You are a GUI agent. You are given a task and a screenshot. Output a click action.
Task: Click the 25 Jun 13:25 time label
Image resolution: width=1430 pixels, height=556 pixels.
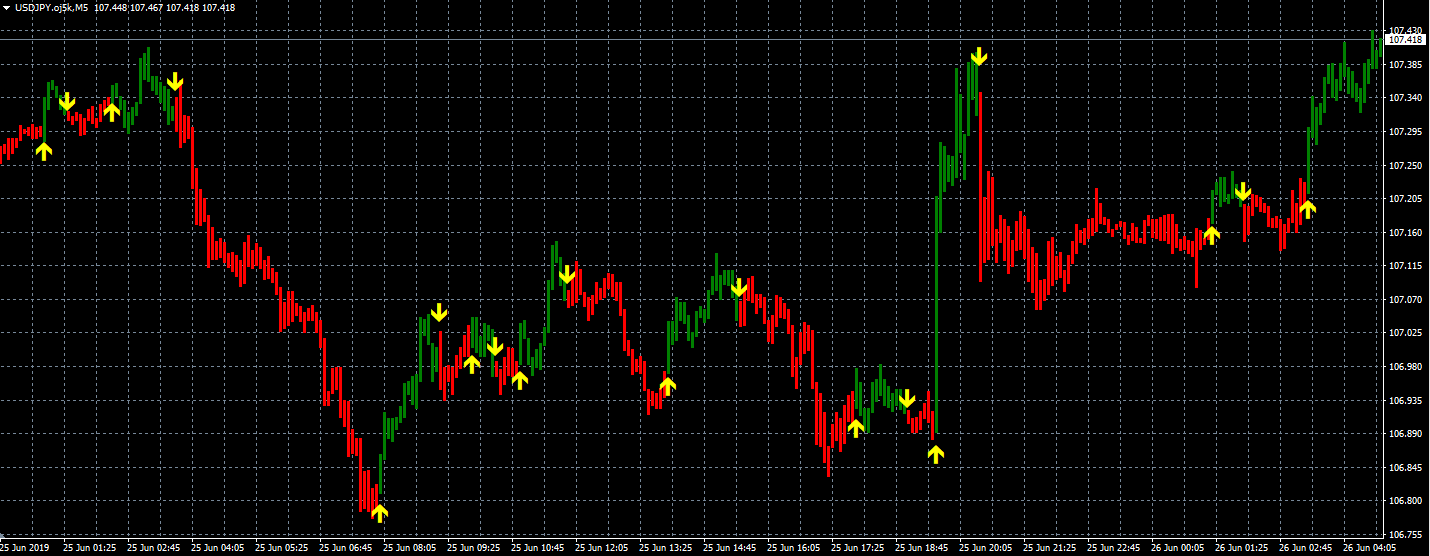[x=666, y=548]
